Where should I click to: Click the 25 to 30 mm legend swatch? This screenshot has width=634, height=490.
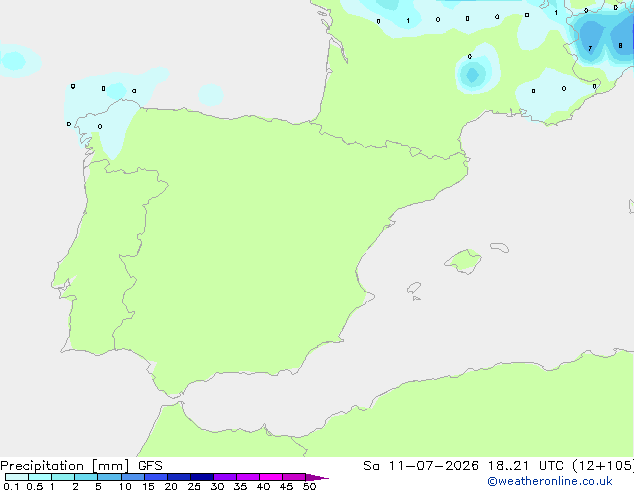click(x=201, y=477)
